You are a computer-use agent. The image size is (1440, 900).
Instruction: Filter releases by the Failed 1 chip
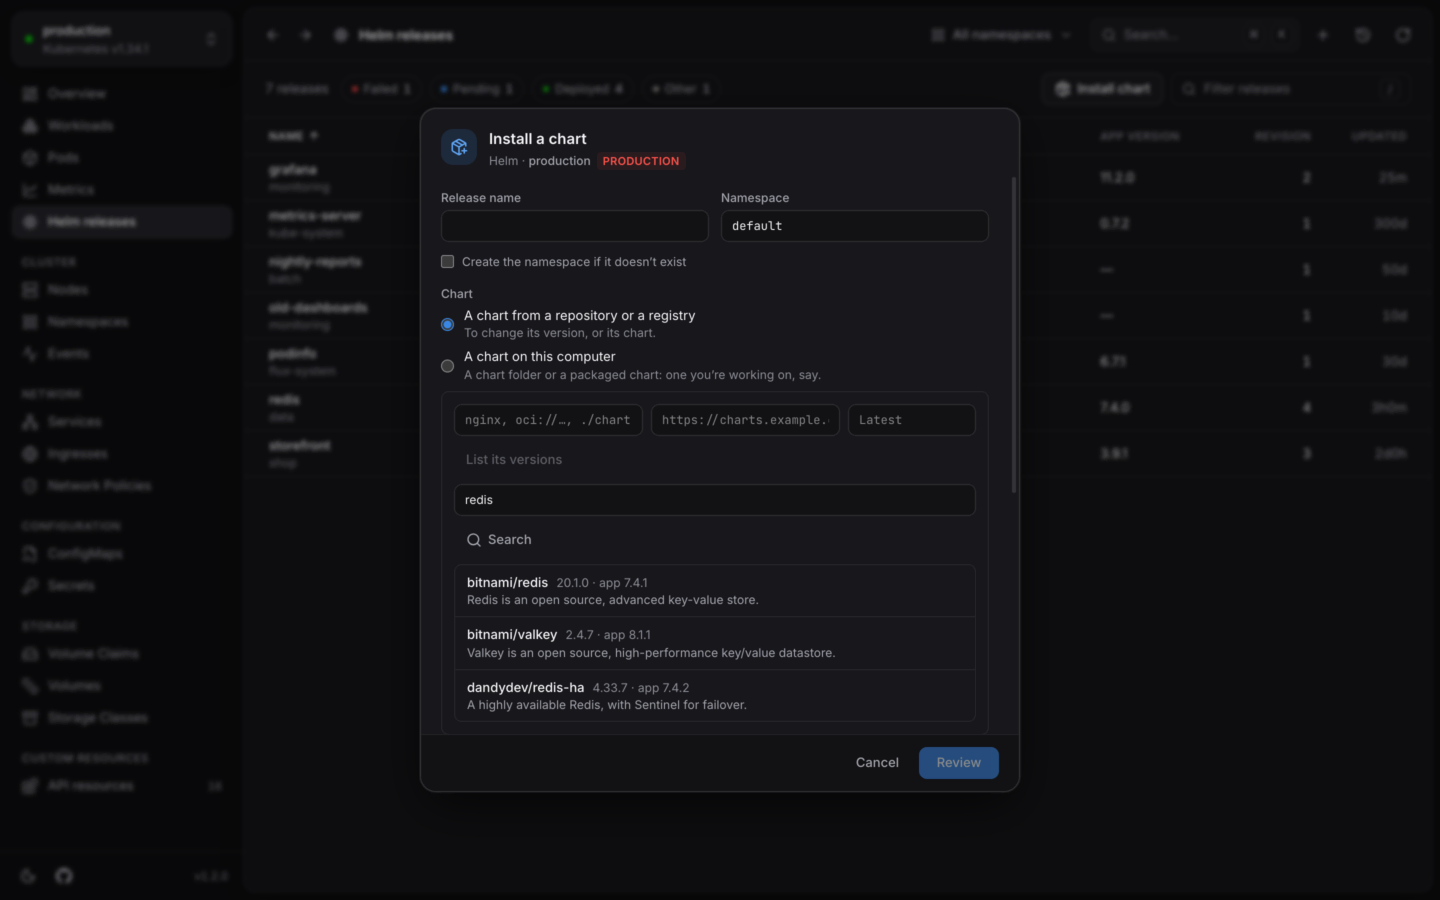(381, 89)
